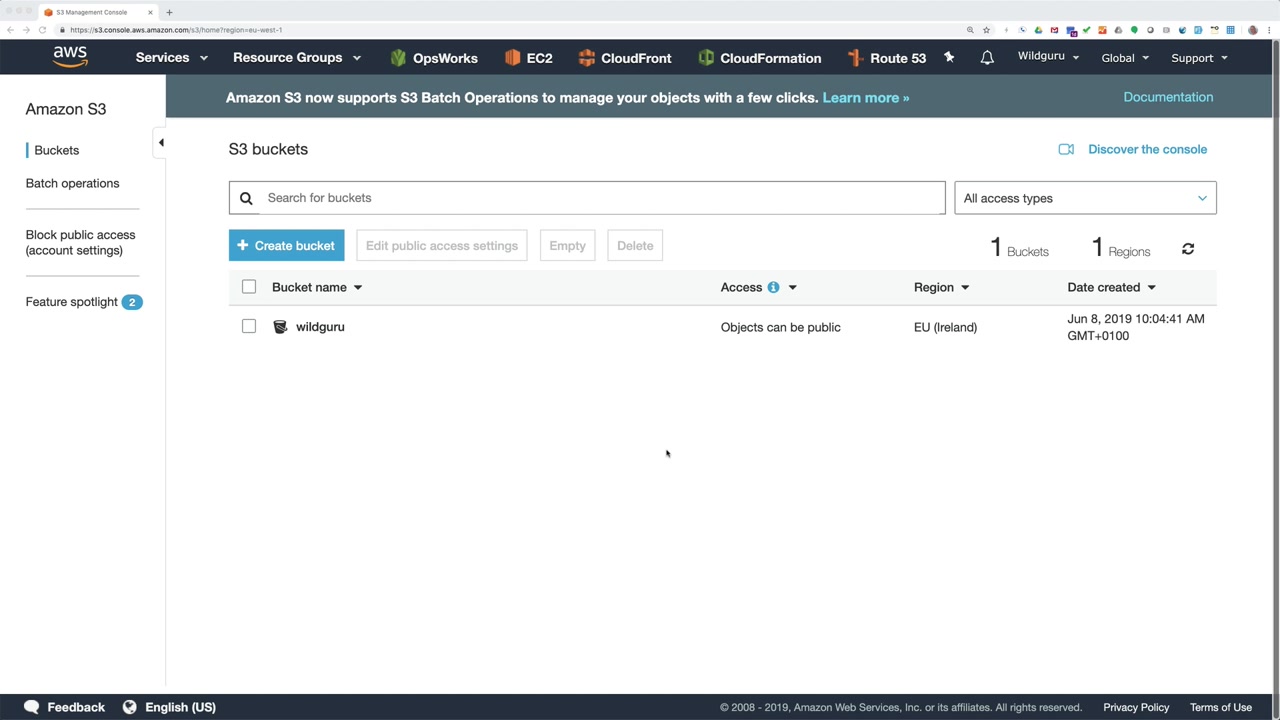
Task: Open the Documentation link
Action: coord(1168,97)
